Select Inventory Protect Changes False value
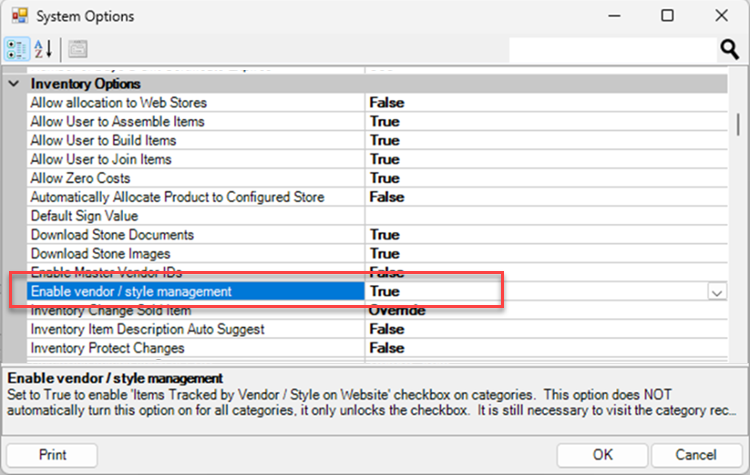 [x=386, y=348]
